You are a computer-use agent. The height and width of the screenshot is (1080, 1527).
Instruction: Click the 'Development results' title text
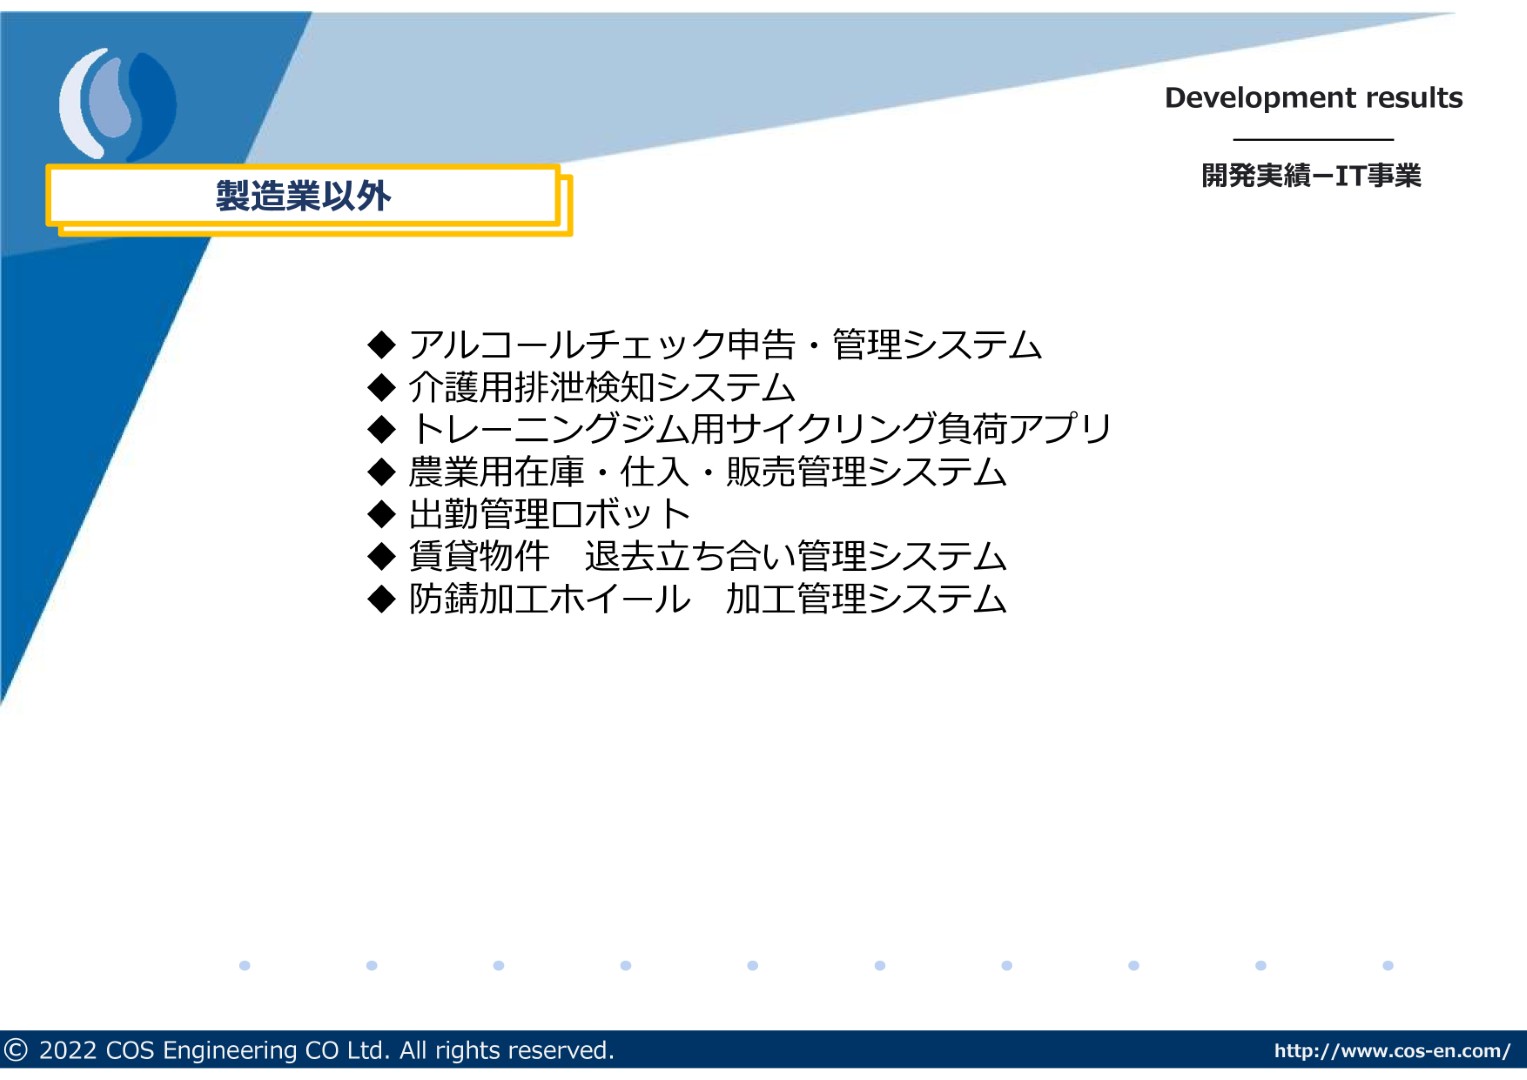1313,98
